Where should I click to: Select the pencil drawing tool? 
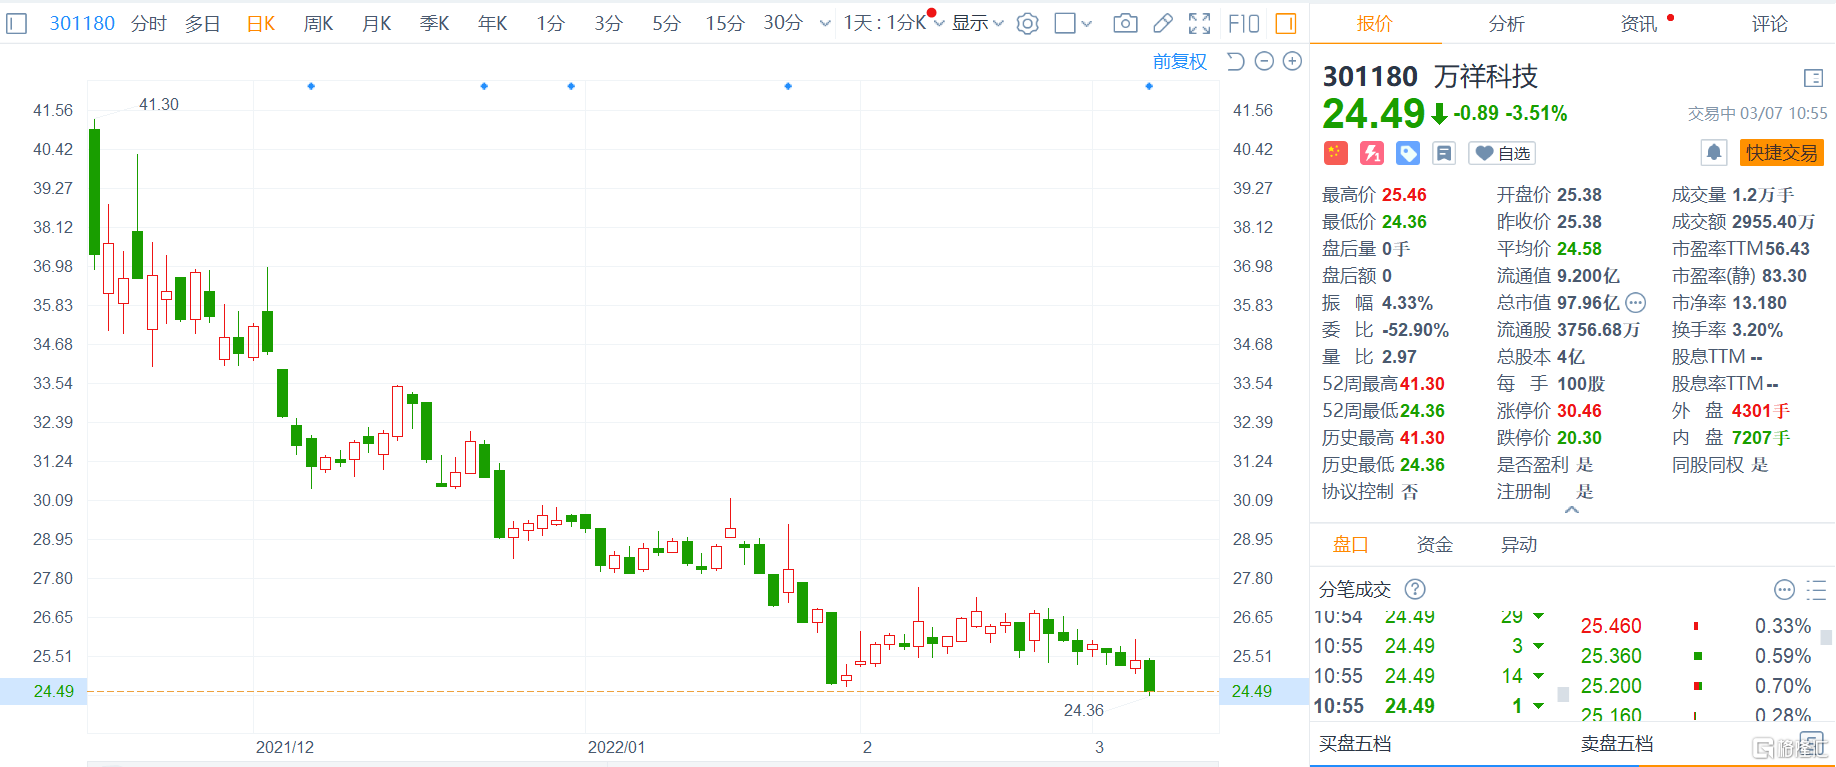(x=1162, y=23)
